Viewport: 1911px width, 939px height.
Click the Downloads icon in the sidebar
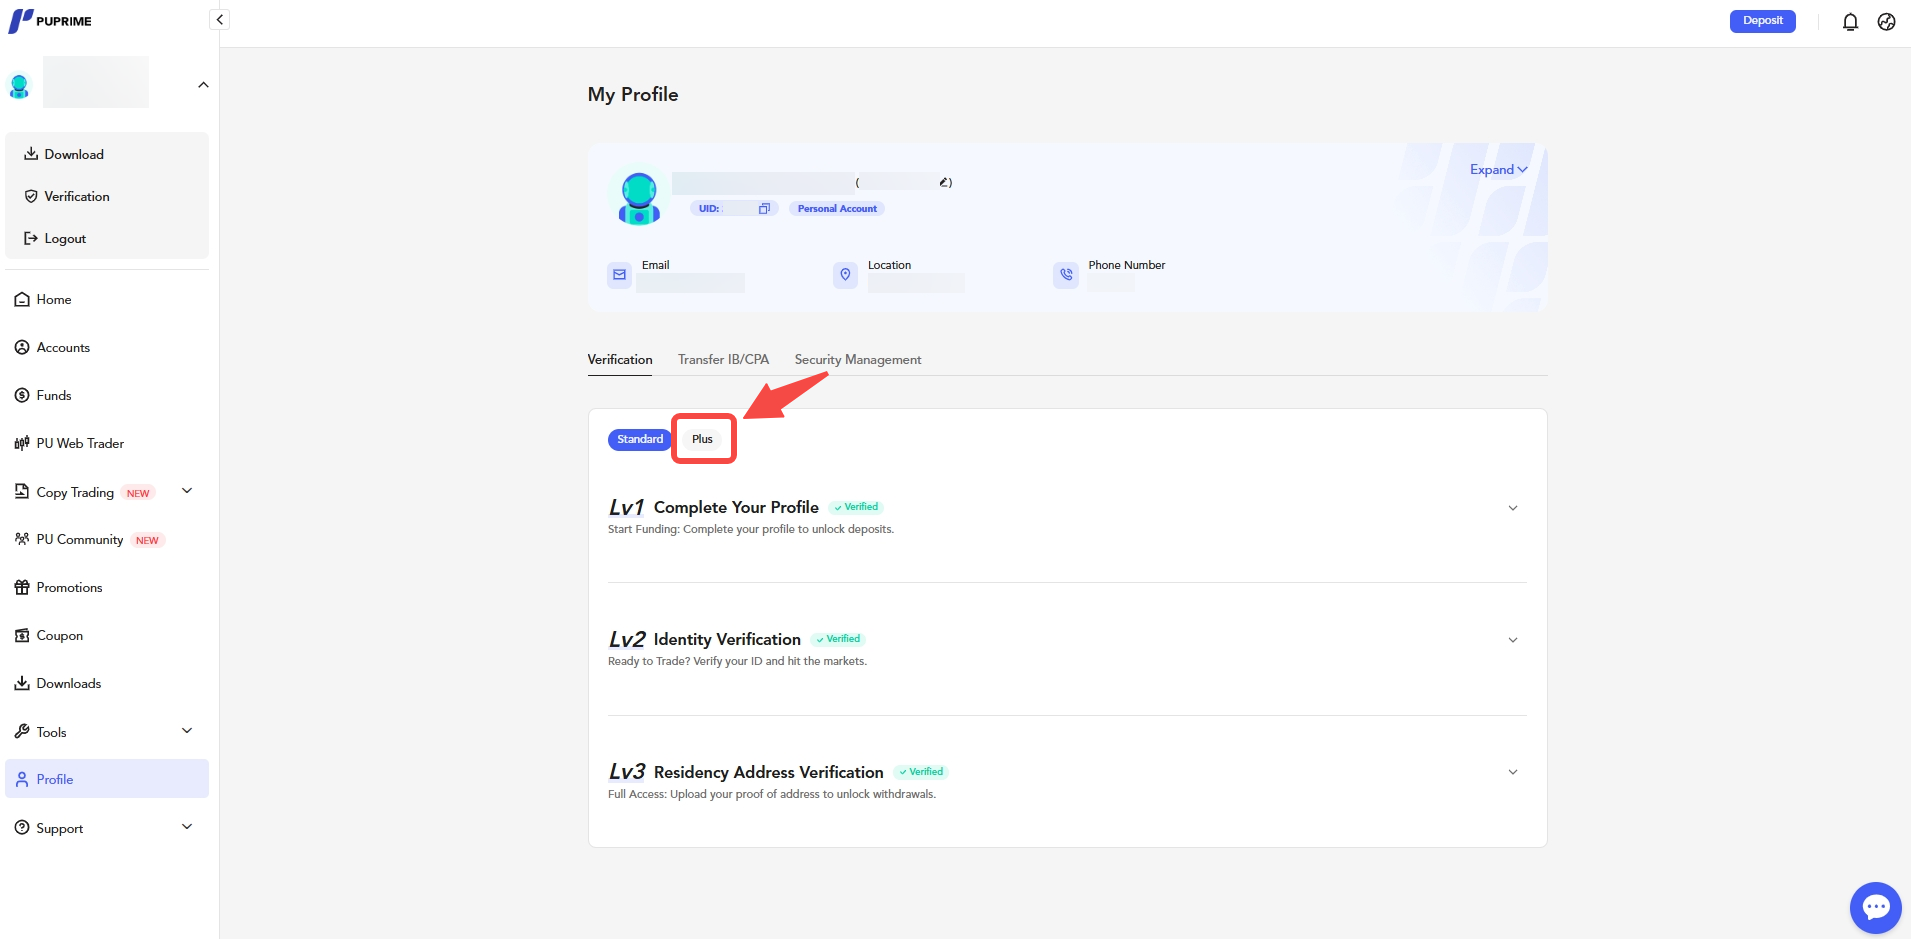(22, 683)
